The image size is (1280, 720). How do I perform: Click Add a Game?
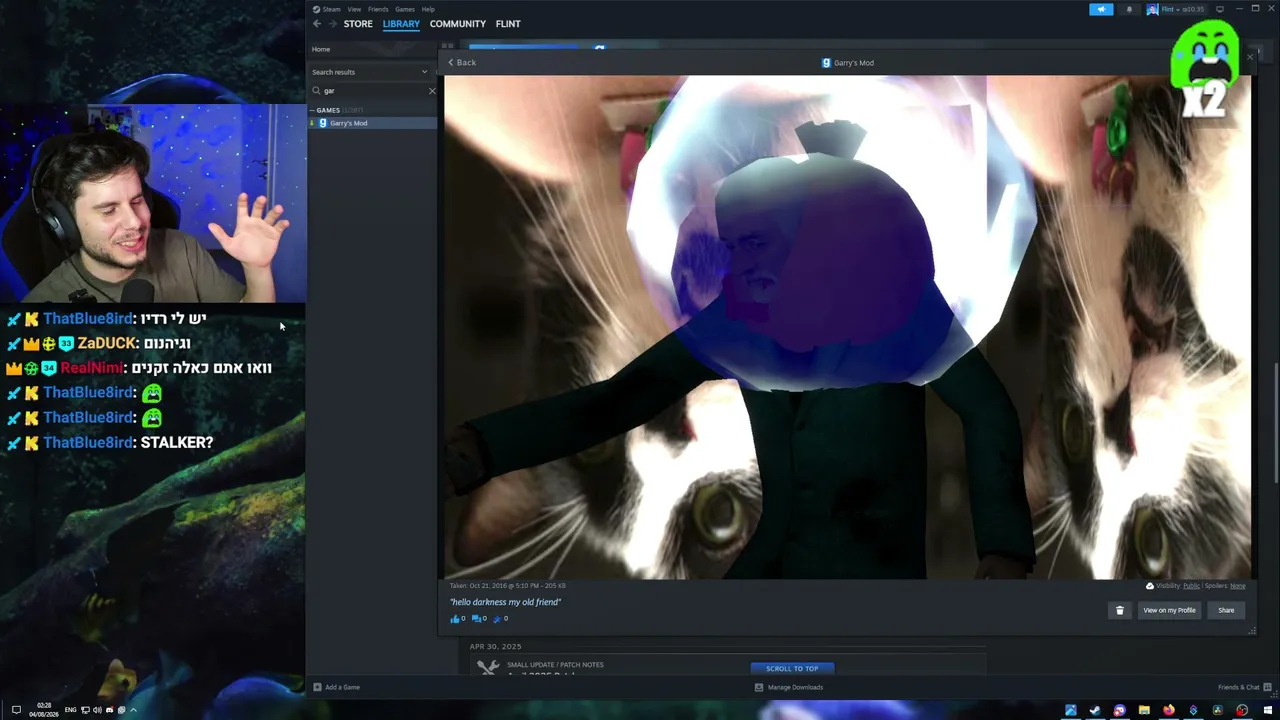[x=337, y=687]
